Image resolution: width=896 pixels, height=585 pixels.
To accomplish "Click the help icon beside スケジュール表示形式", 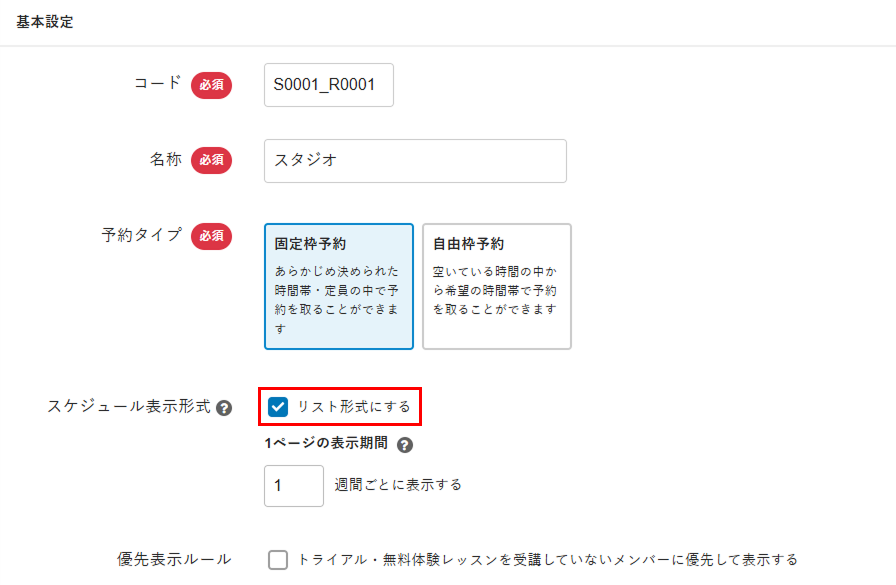I will tap(224, 408).
